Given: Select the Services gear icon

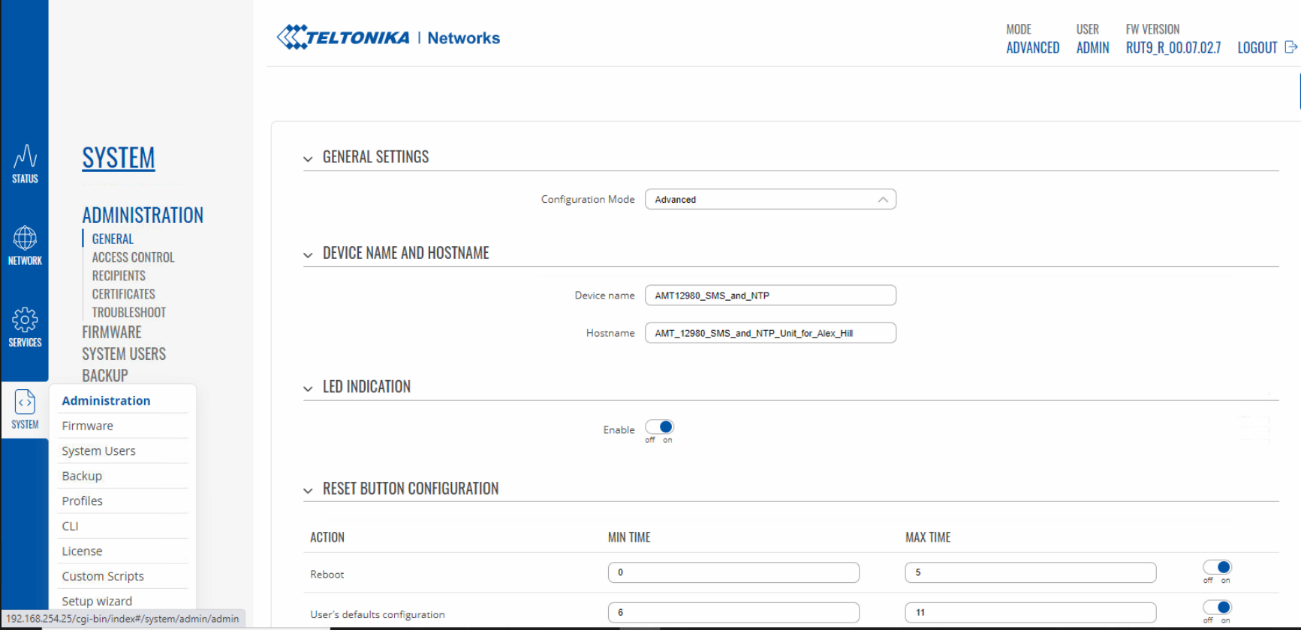Looking at the screenshot, I should [x=25, y=320].
